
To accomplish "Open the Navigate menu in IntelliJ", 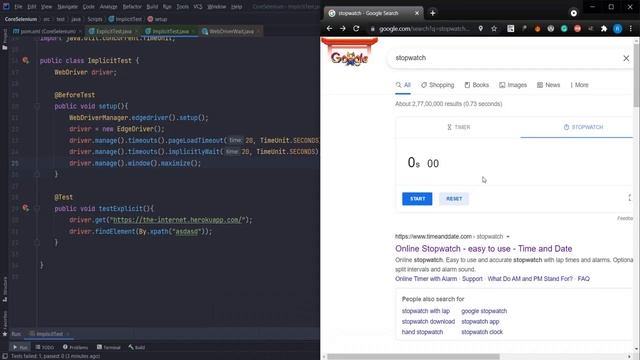I will (67, 7).
